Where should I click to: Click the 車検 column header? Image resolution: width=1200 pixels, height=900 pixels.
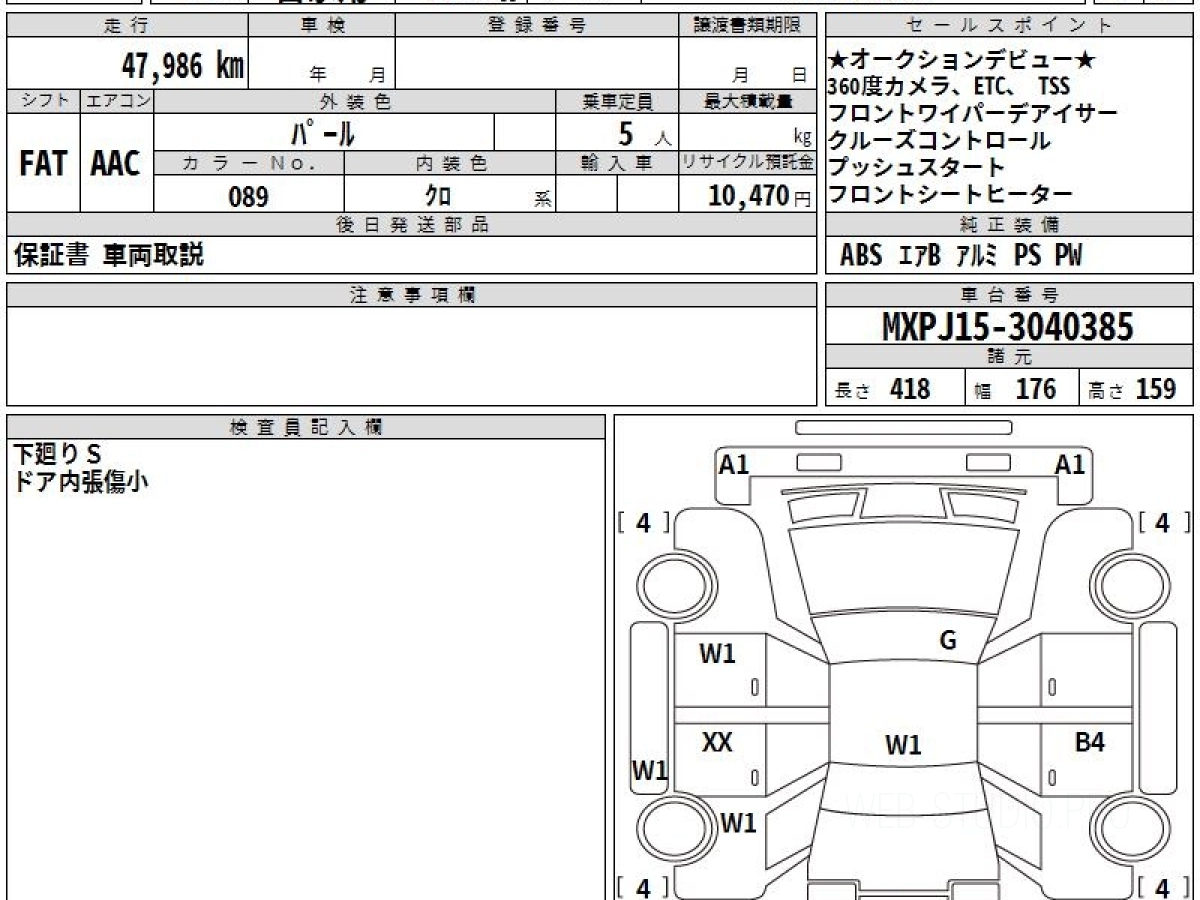pyautogui.click(x=322, y=26)
